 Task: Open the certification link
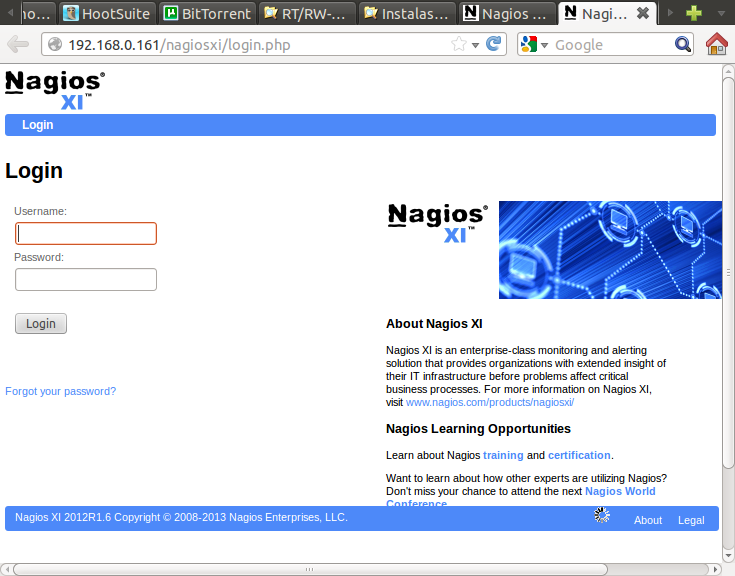click(x=579, y=455)
